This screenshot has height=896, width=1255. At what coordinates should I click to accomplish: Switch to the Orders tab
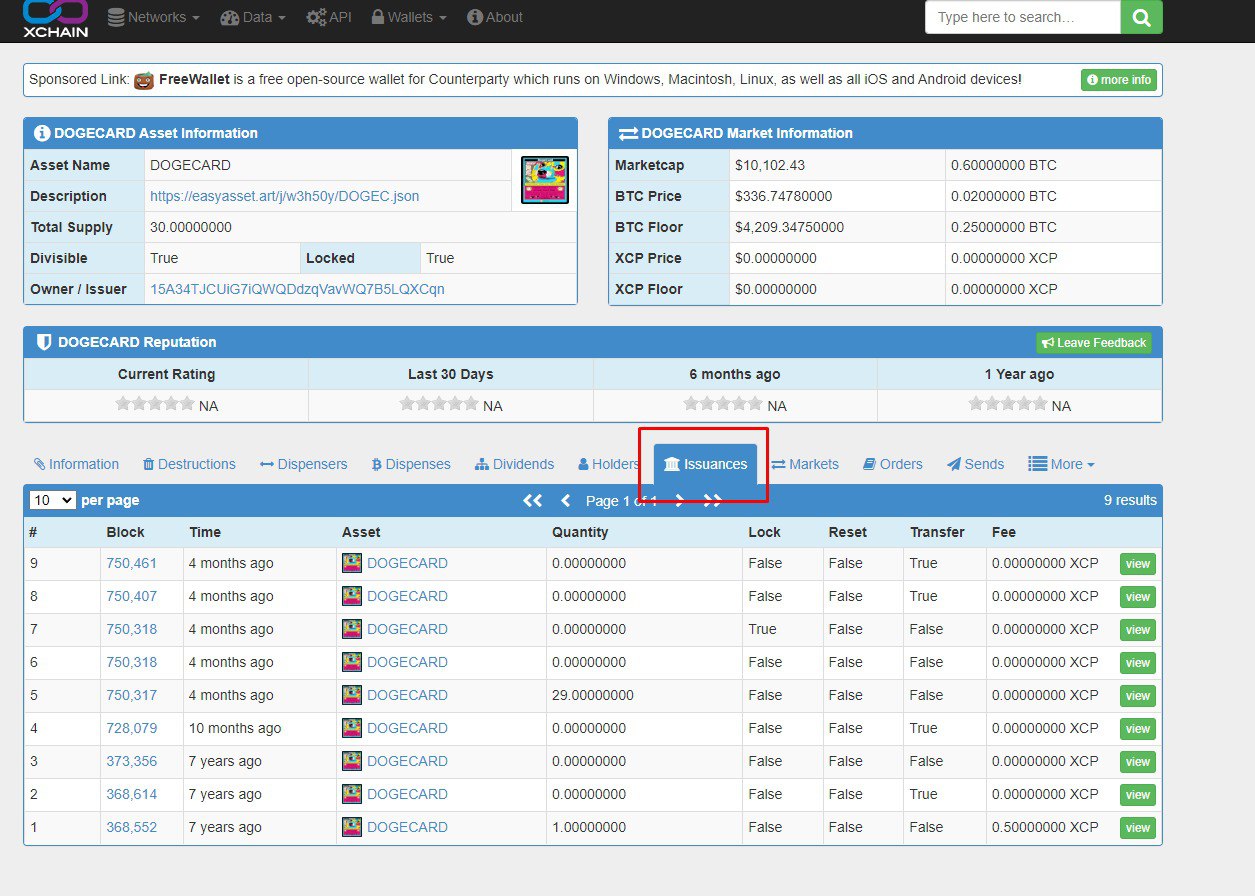(893, 464)
